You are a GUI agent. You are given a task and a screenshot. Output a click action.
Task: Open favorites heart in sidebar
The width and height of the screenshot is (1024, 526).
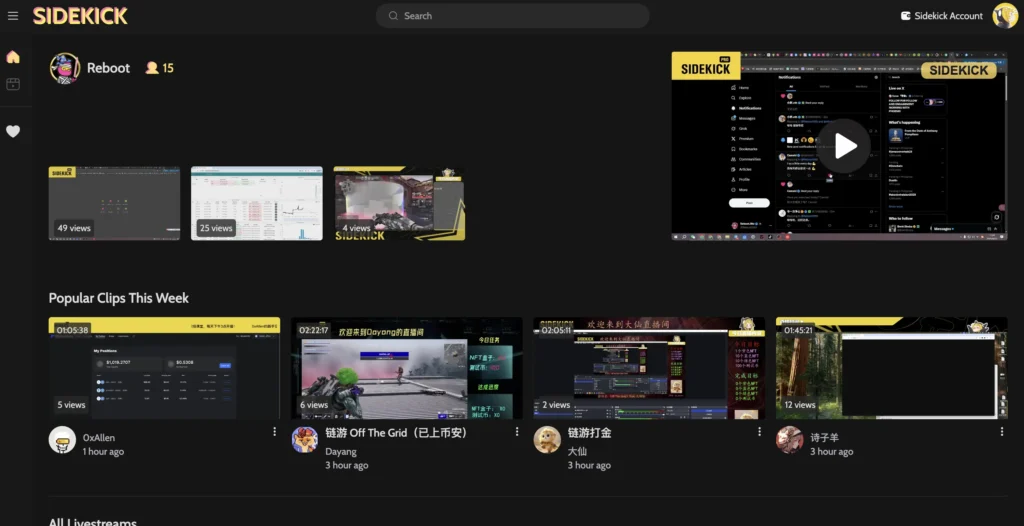pyautogui.click(x=13, y=131)
